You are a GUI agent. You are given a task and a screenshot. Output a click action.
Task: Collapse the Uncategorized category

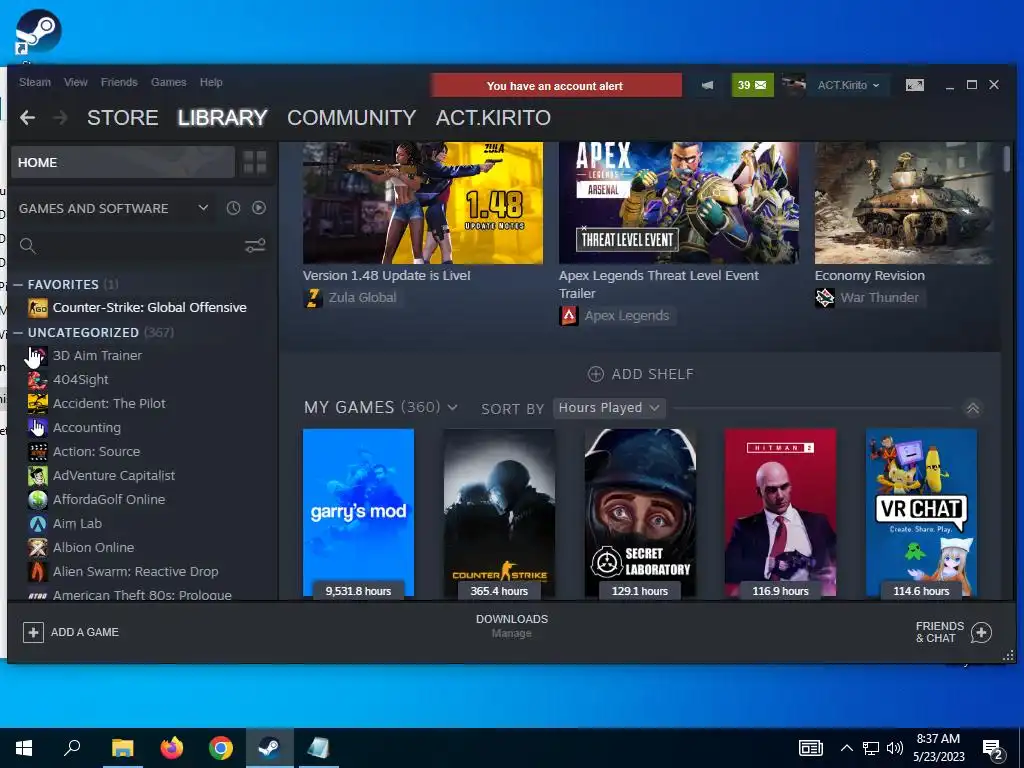click(x=18, y=332)
